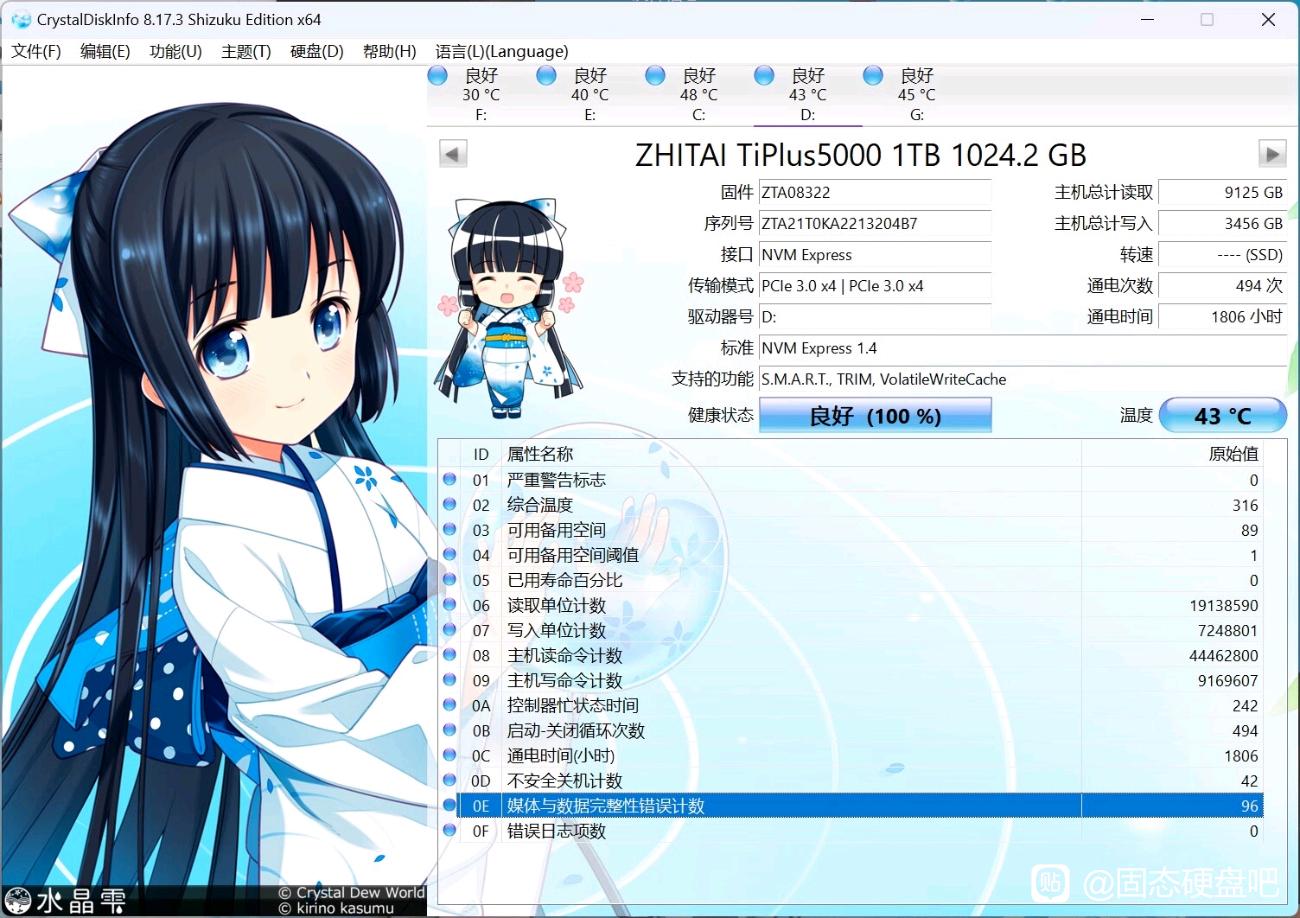Click the status orb for attribute 04 可用备用空间阈值
This screenshot has height=918, width=1300.
pos(450,555)
